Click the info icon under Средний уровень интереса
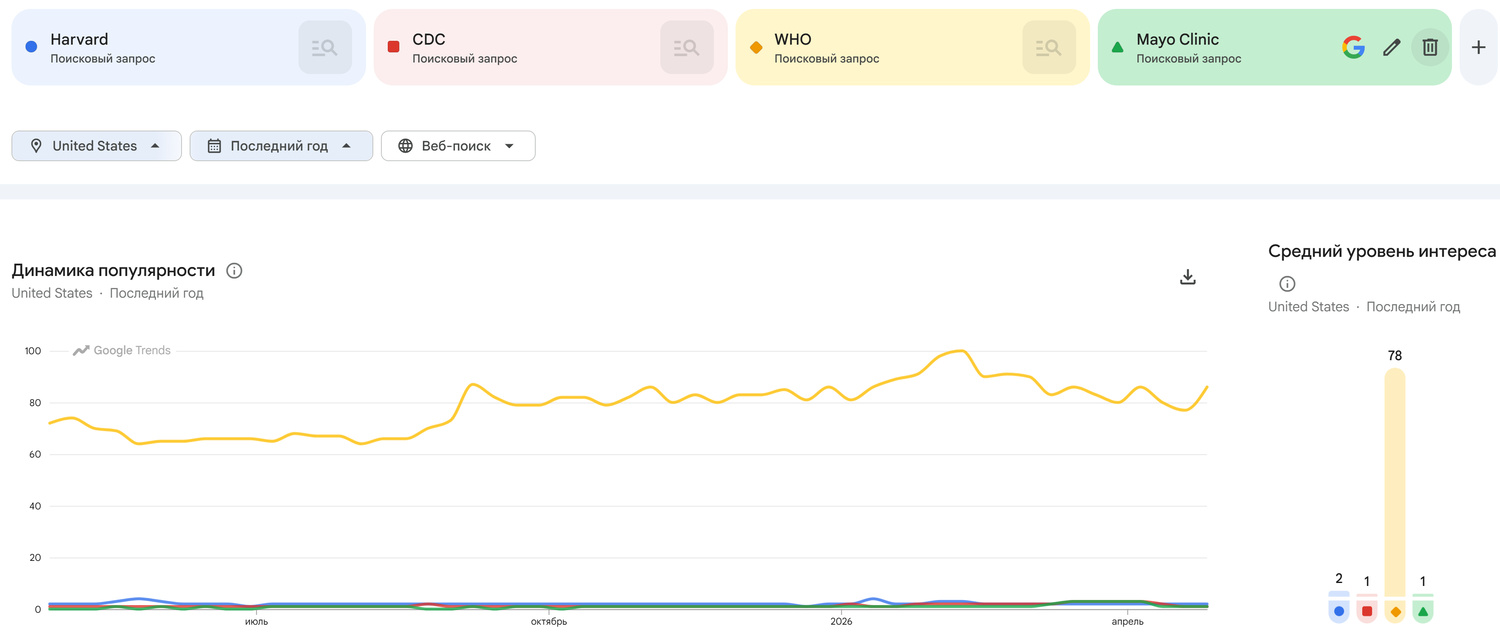The width and height of the screenshot is (1500, 637). (1286, 283)
